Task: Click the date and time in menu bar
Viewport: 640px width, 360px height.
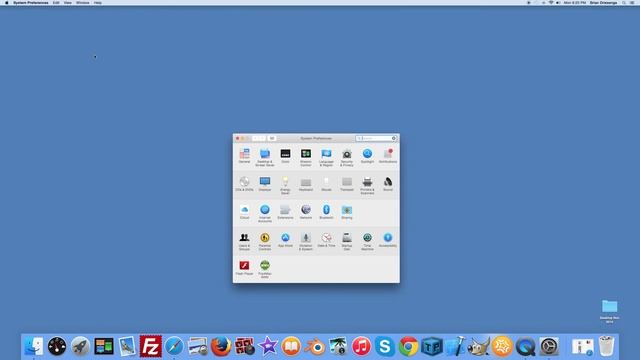Action: click(x=575, y=3)
